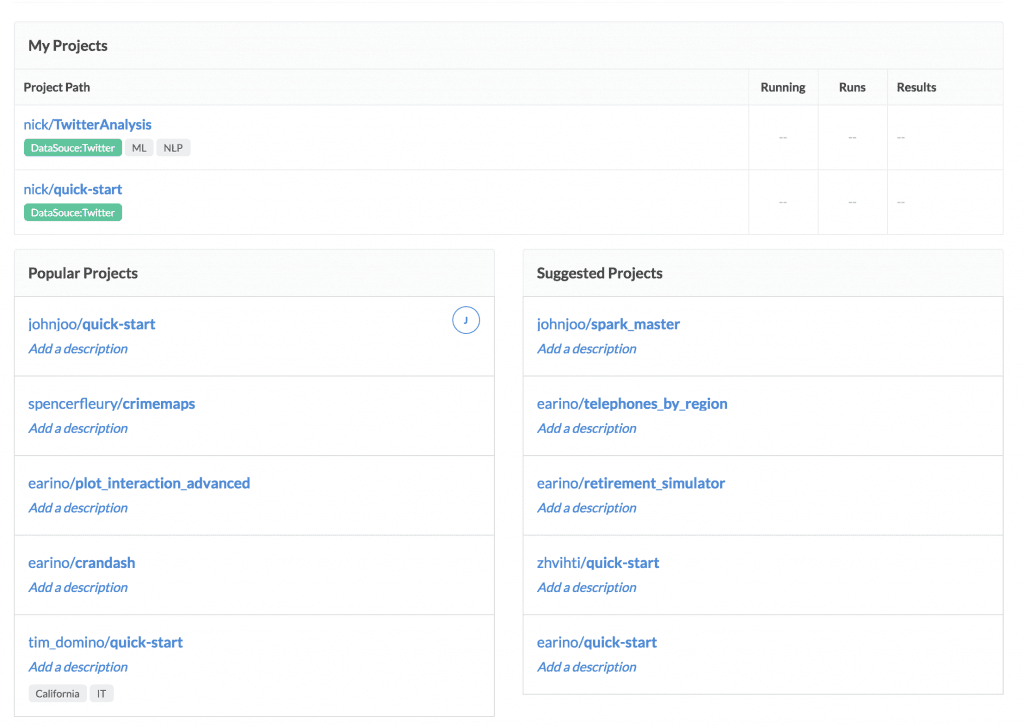Open the nick/quick-start project

point(72,189)
